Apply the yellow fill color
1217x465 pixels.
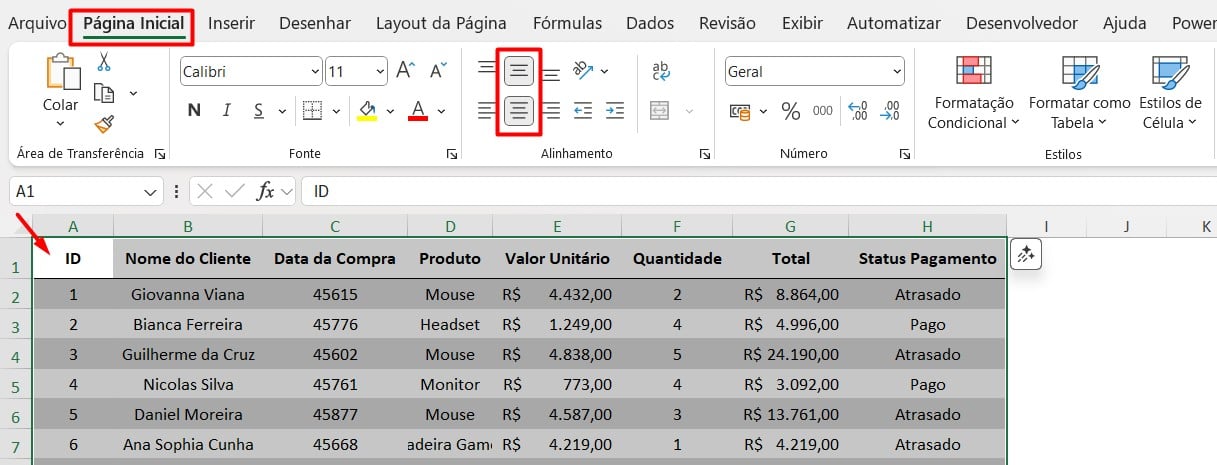(367, 111)
